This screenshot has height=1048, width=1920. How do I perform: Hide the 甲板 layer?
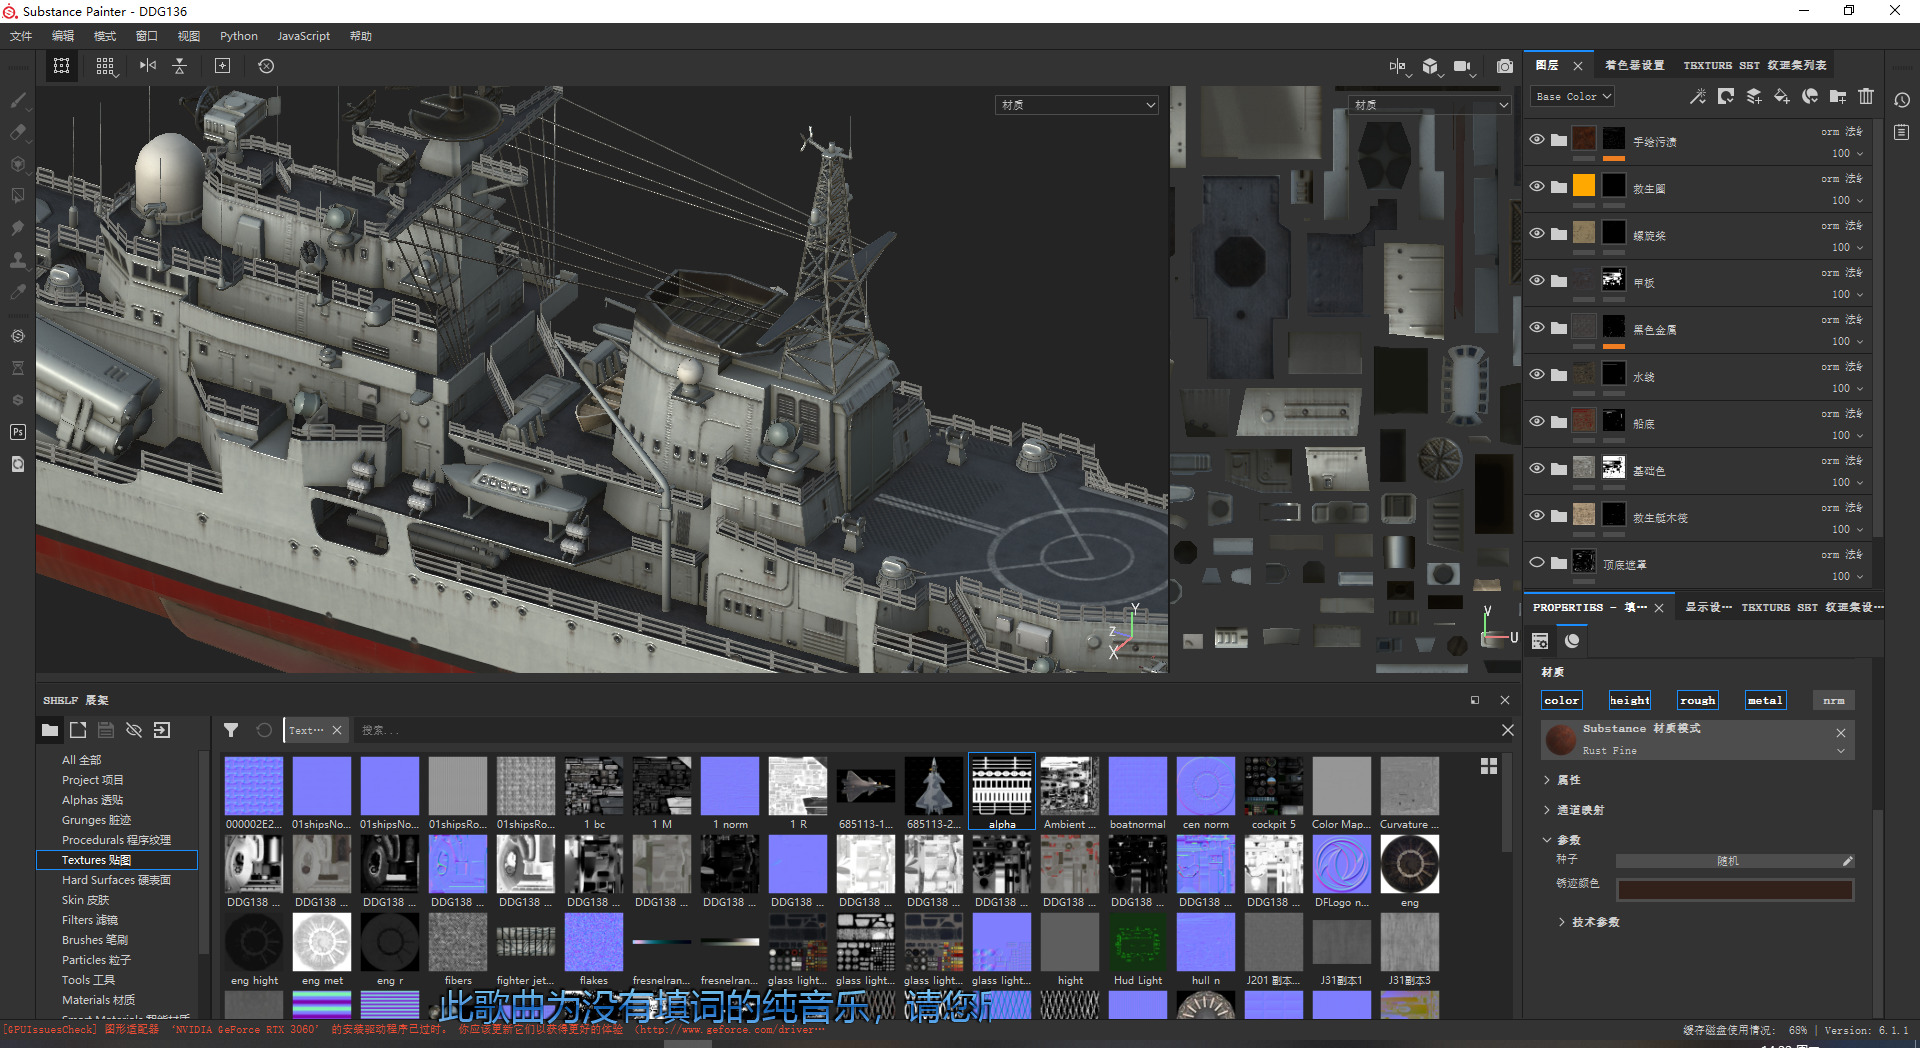pyautogui.click(x=1537, y=280)
